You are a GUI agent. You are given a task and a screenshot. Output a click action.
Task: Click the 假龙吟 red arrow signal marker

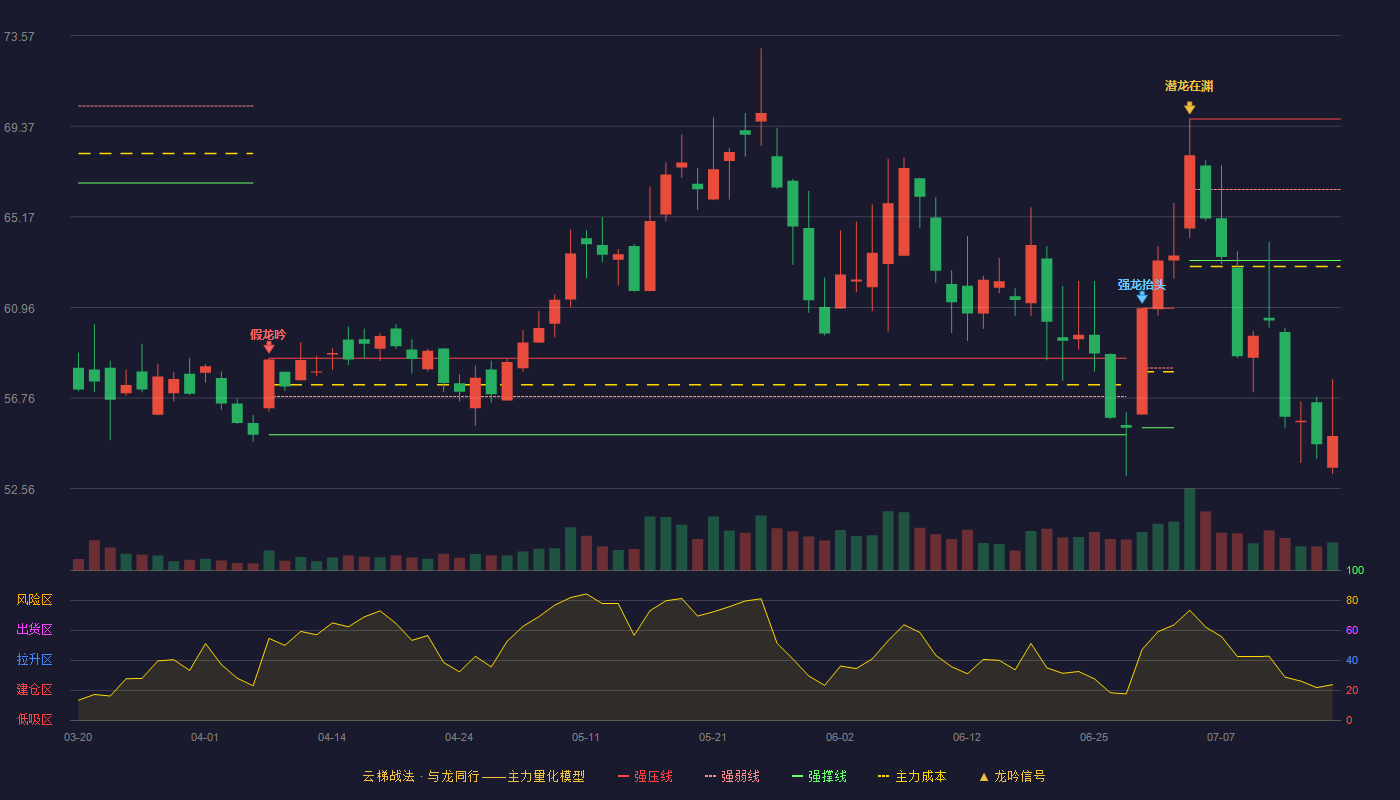click(268, 347)
